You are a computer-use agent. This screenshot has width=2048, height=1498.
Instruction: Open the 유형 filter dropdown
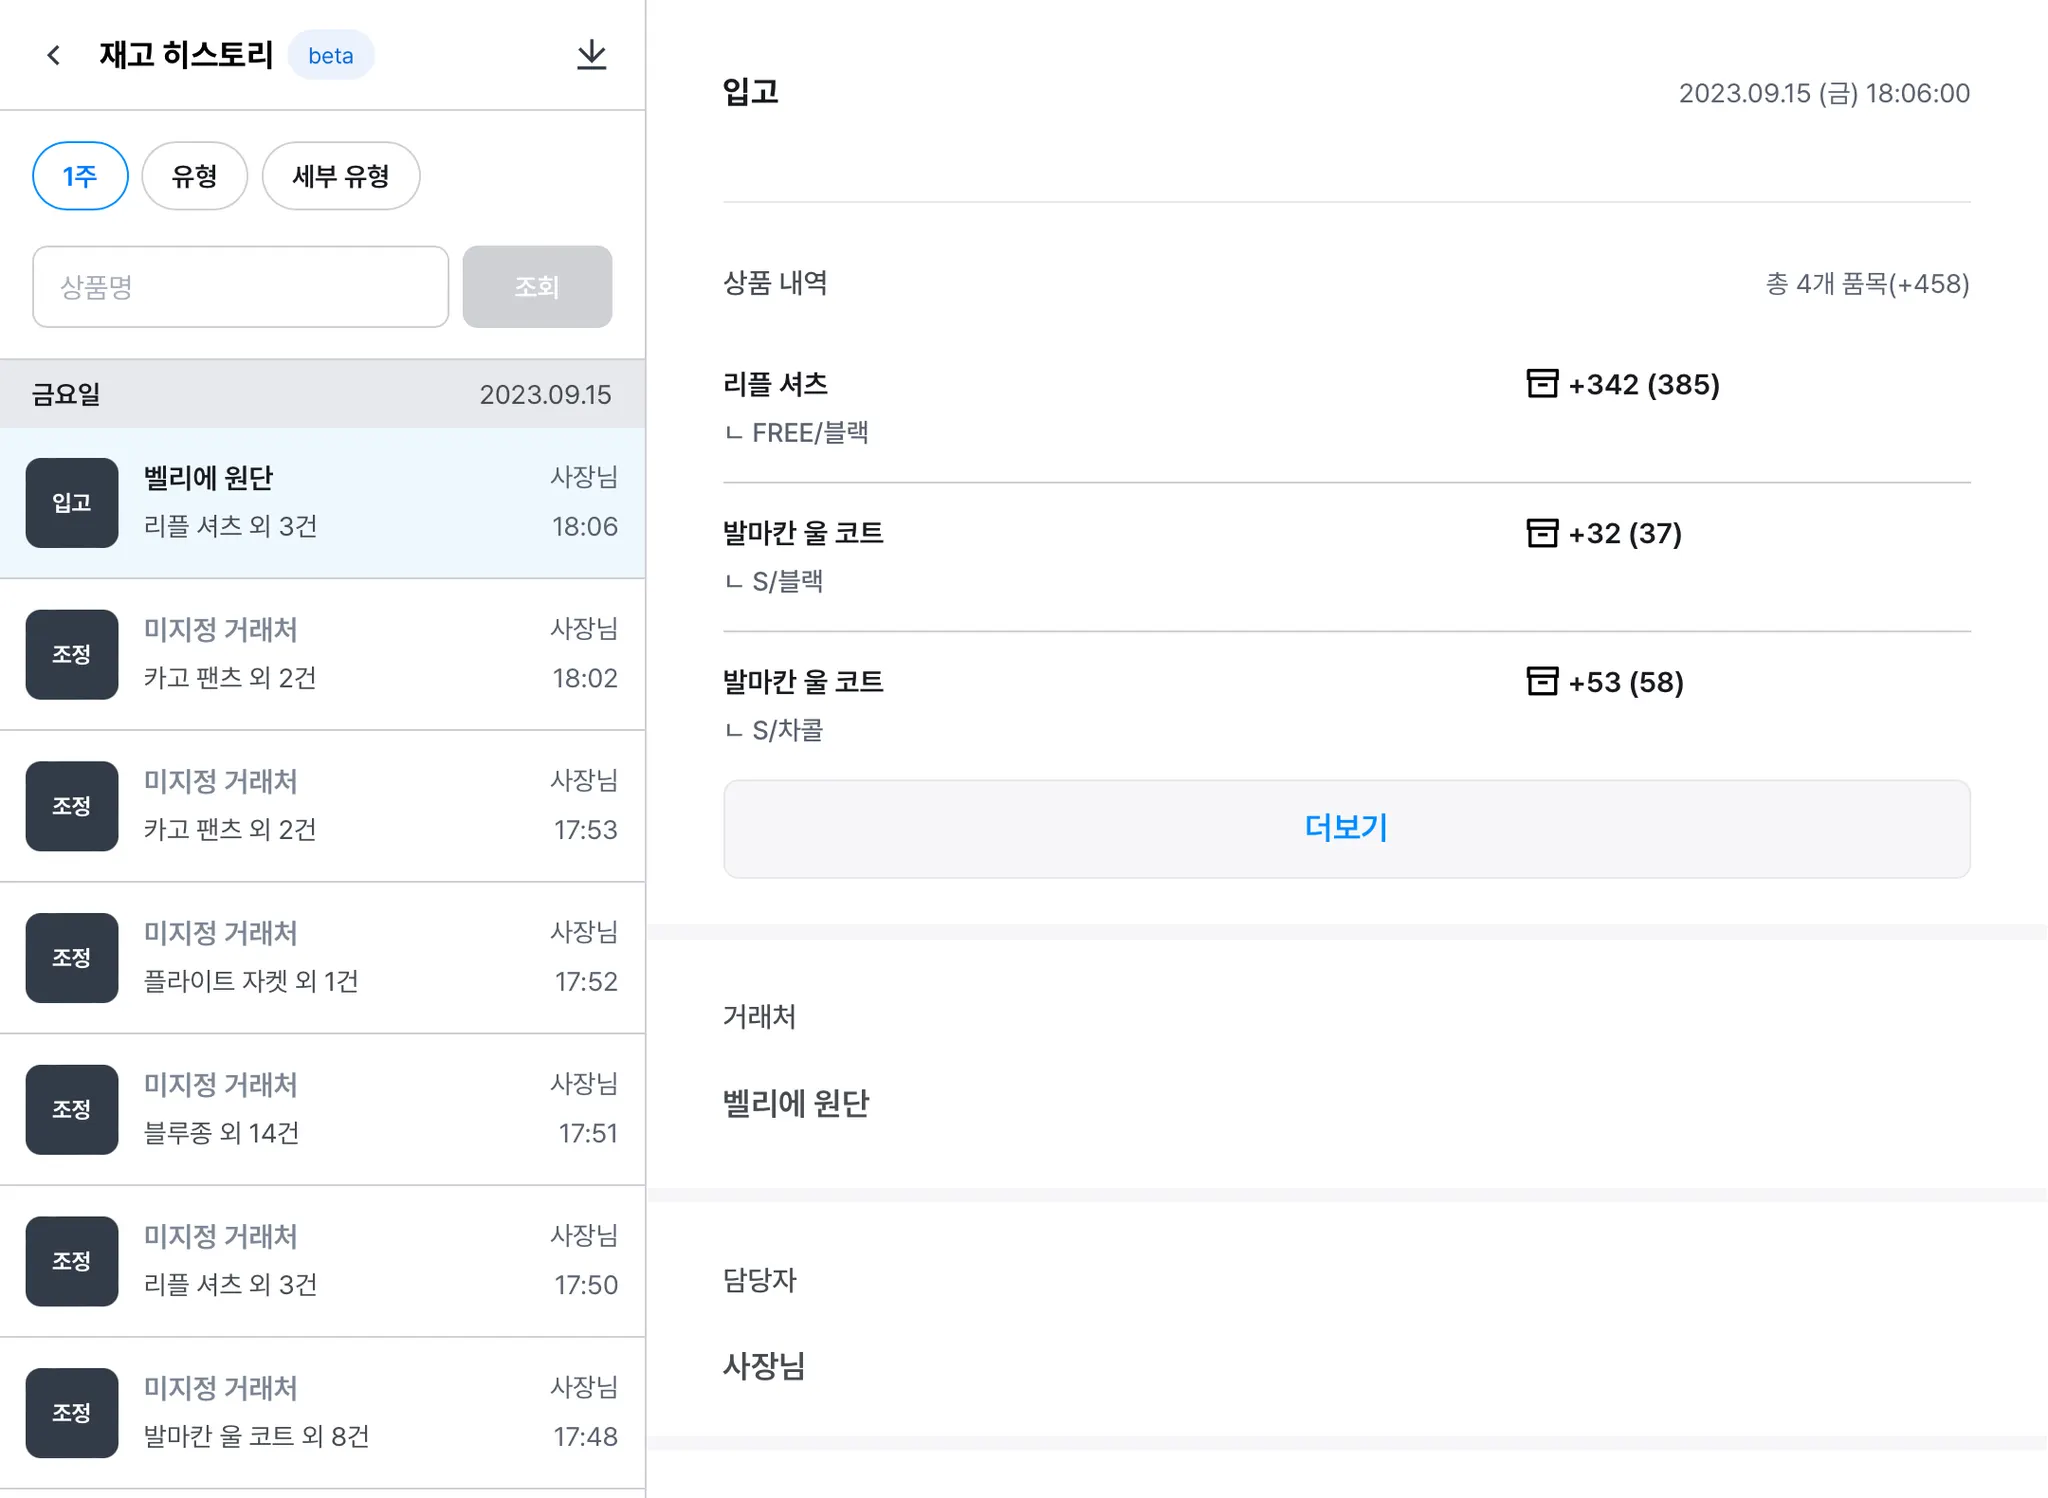tap(194, 176)
